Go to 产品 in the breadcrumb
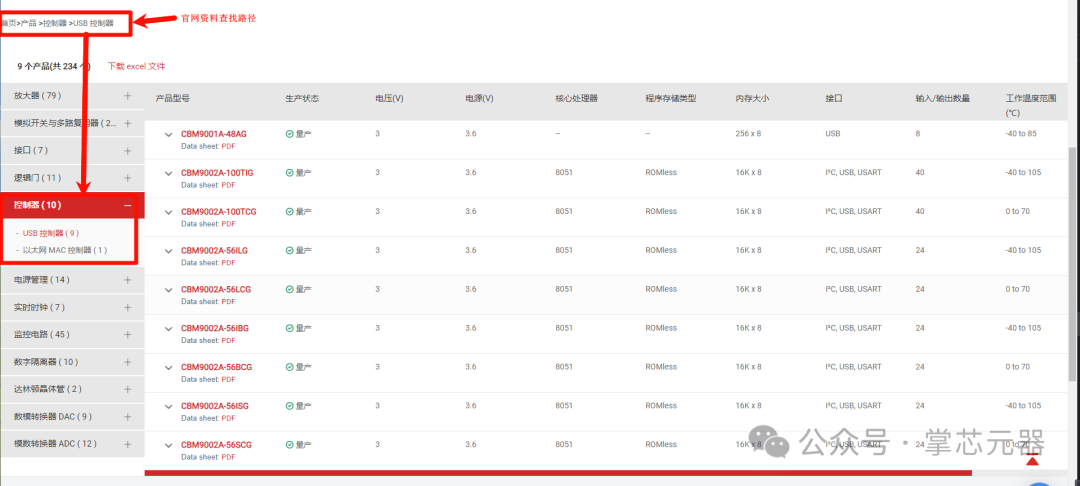 29,23
